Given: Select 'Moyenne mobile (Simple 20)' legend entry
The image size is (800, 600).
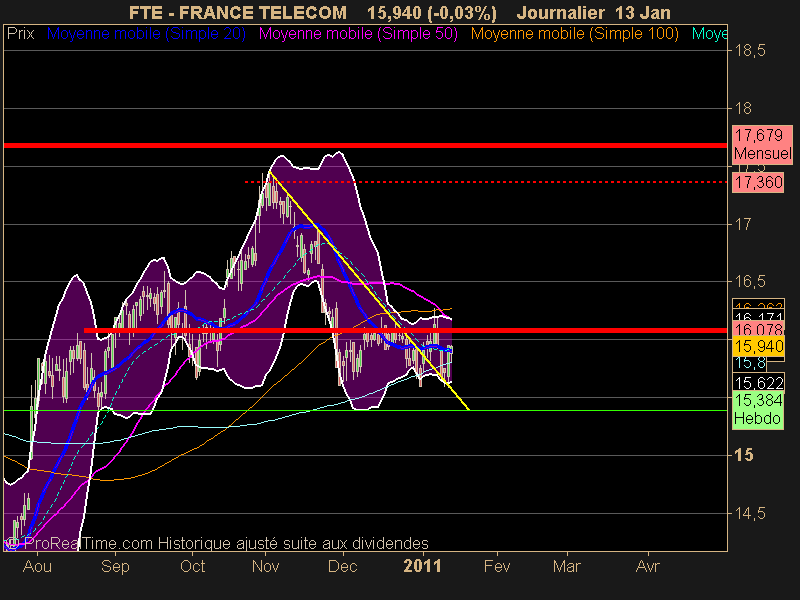Looking at the screenshot, I should (146, 34).
